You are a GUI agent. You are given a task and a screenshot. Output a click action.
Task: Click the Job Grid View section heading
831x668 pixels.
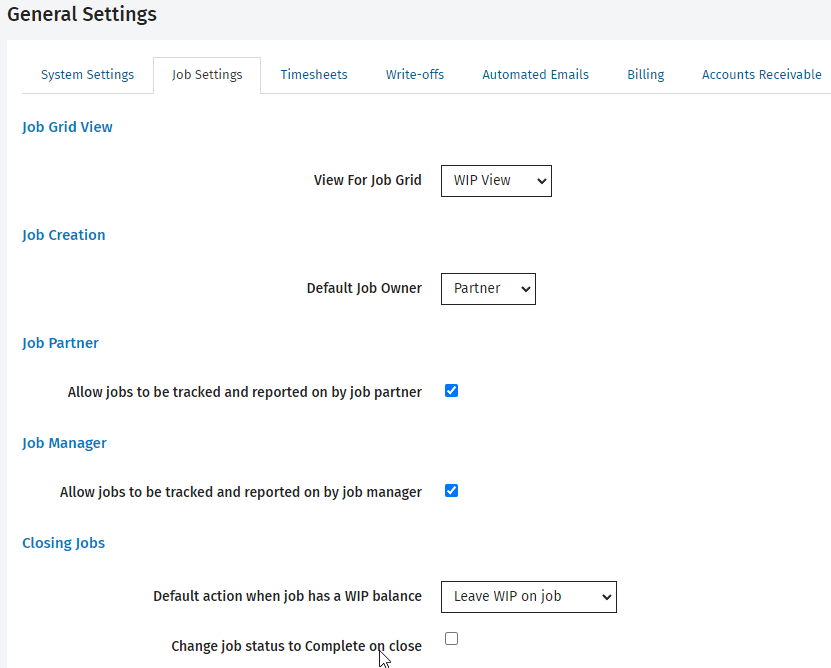click(x=67, y=127)
